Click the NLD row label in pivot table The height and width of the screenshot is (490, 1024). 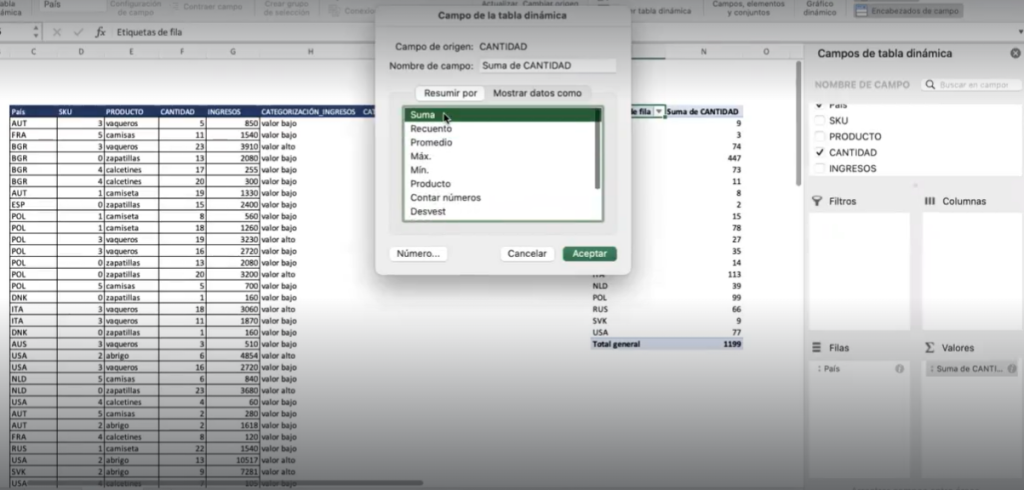[627, 286]
